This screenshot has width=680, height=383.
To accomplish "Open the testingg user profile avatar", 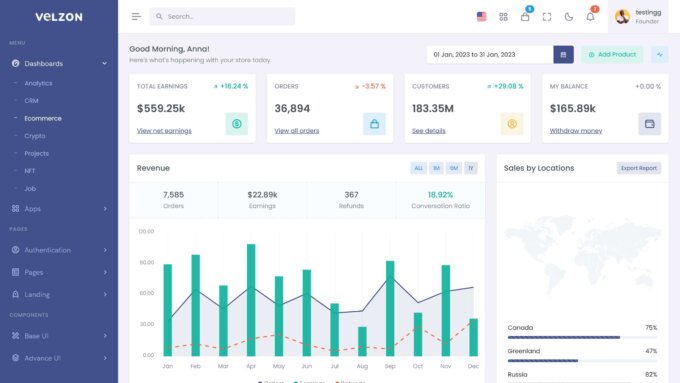I will pos(622,16).
